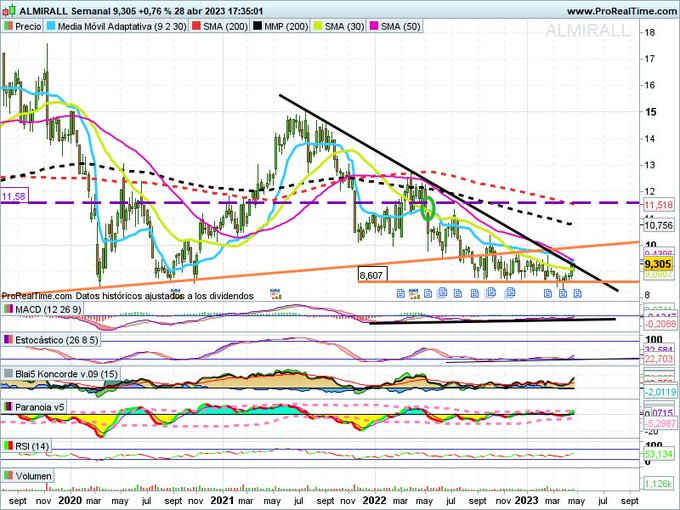The width and height of the screenshot is (680, 510).
Task: Select the -2,0119 Koncorde value label
Action: point(660,392)
